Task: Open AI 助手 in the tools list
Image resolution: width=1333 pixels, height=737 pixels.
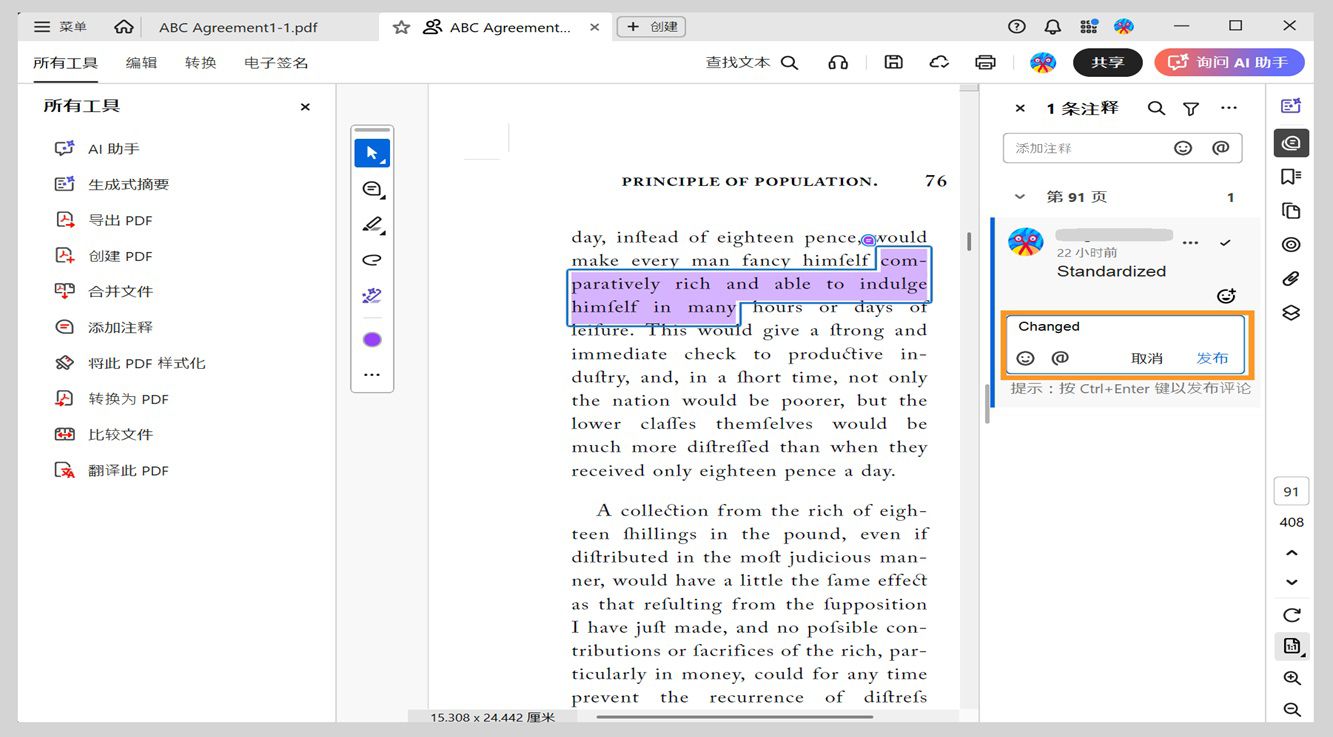Action: coord(98,148)
